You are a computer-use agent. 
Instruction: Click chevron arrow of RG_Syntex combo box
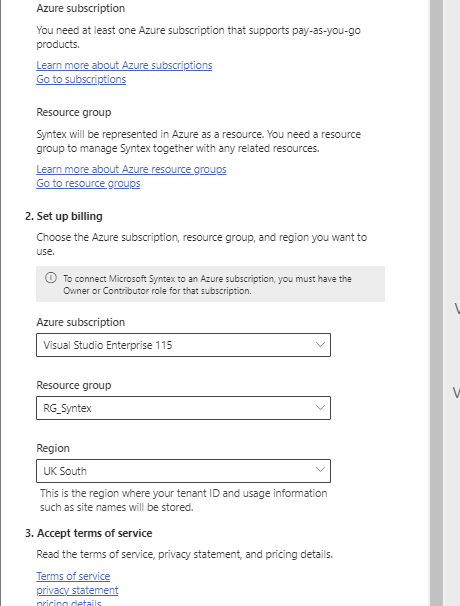pos(320,407)
